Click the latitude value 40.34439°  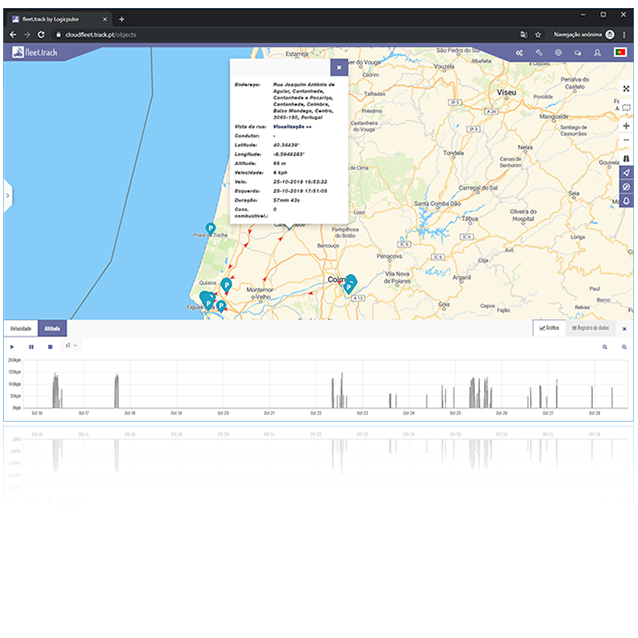click(x=286, y=145)
